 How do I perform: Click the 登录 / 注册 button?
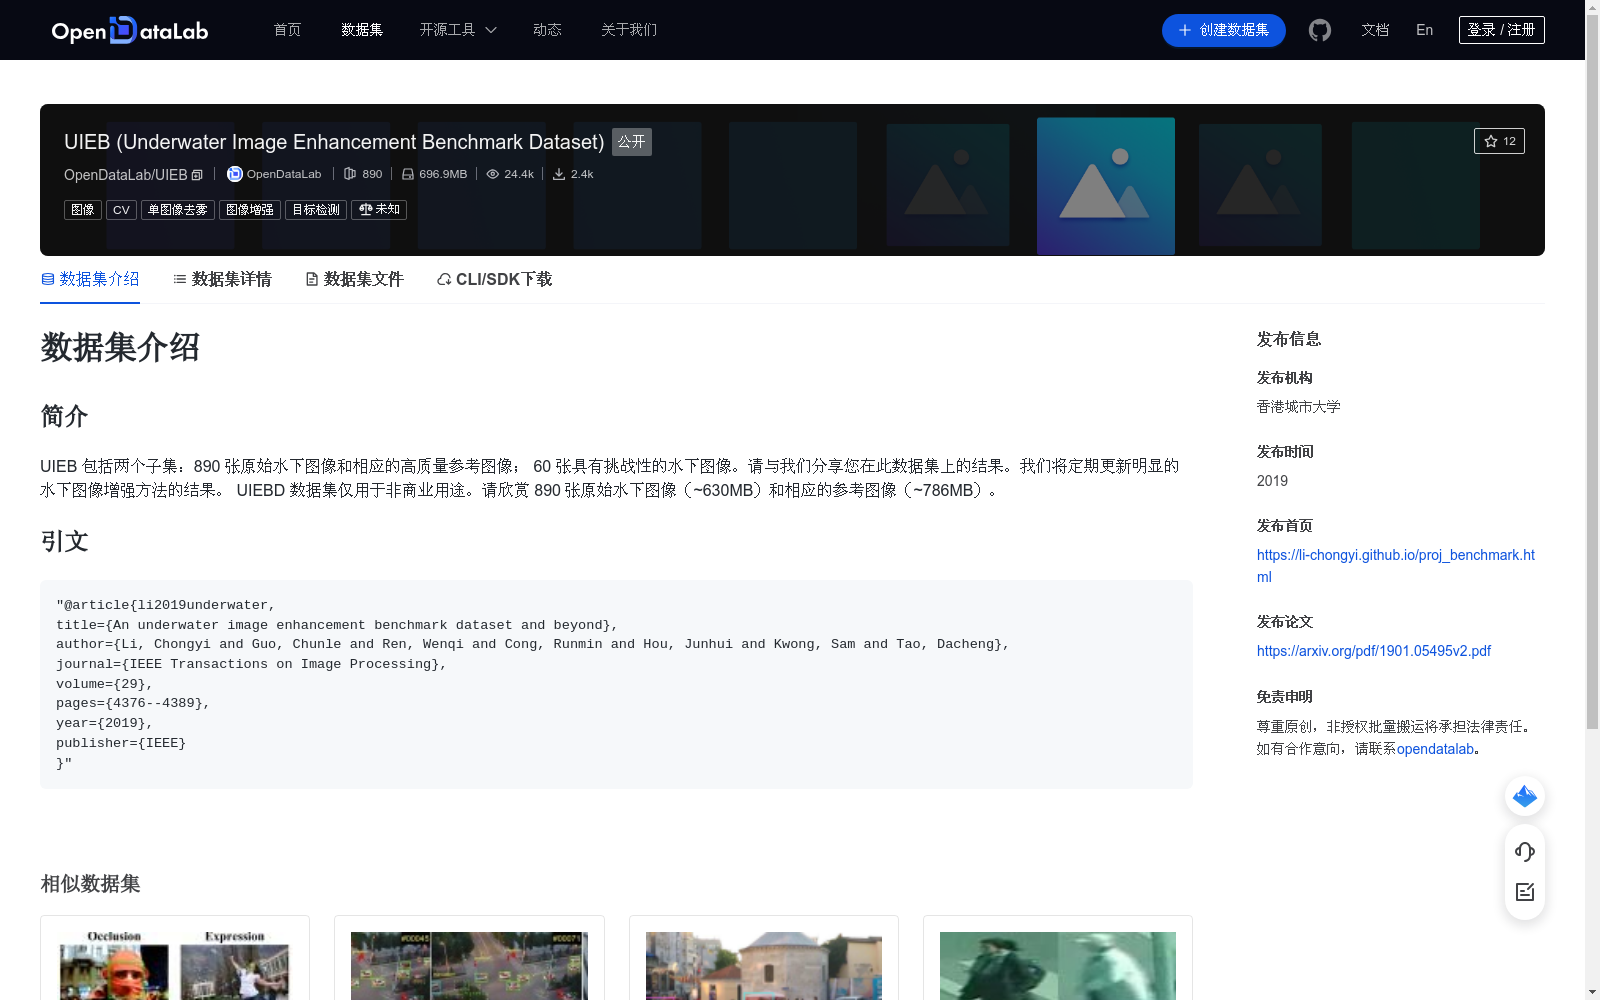click(1501, 29)
